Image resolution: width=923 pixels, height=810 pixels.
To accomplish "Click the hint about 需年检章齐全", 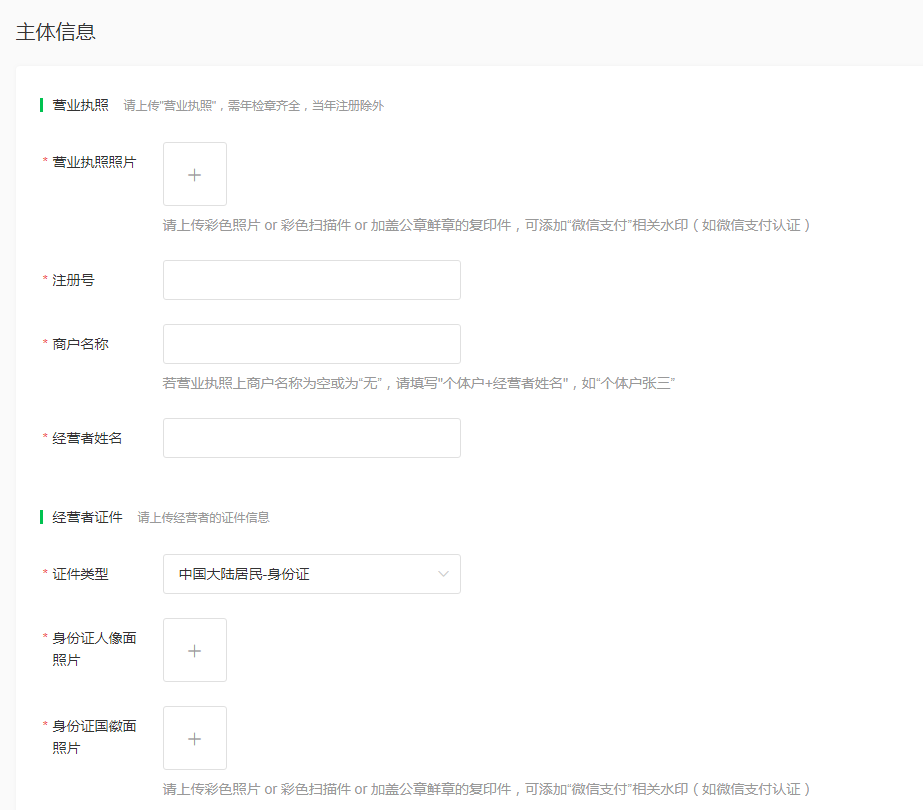I will (254, 106).
